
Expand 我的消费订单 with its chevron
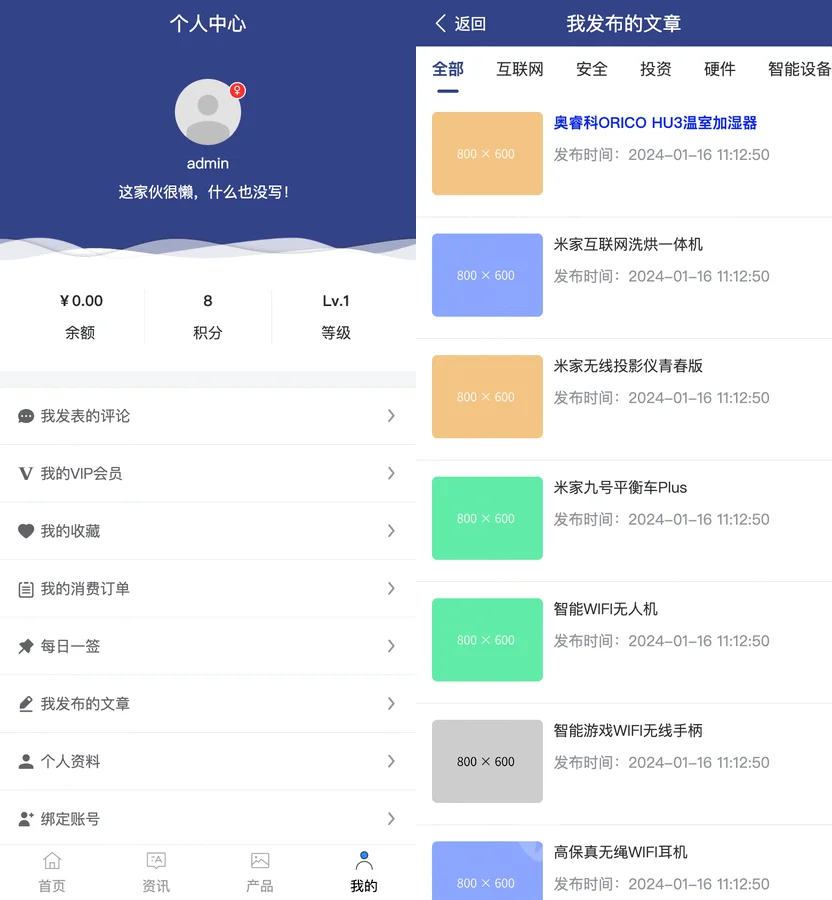(x=391, y=588)
